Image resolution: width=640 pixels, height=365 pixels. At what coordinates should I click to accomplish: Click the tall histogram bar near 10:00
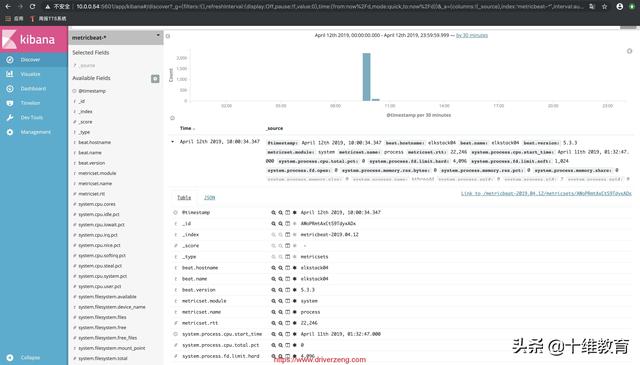coord(367,77)
